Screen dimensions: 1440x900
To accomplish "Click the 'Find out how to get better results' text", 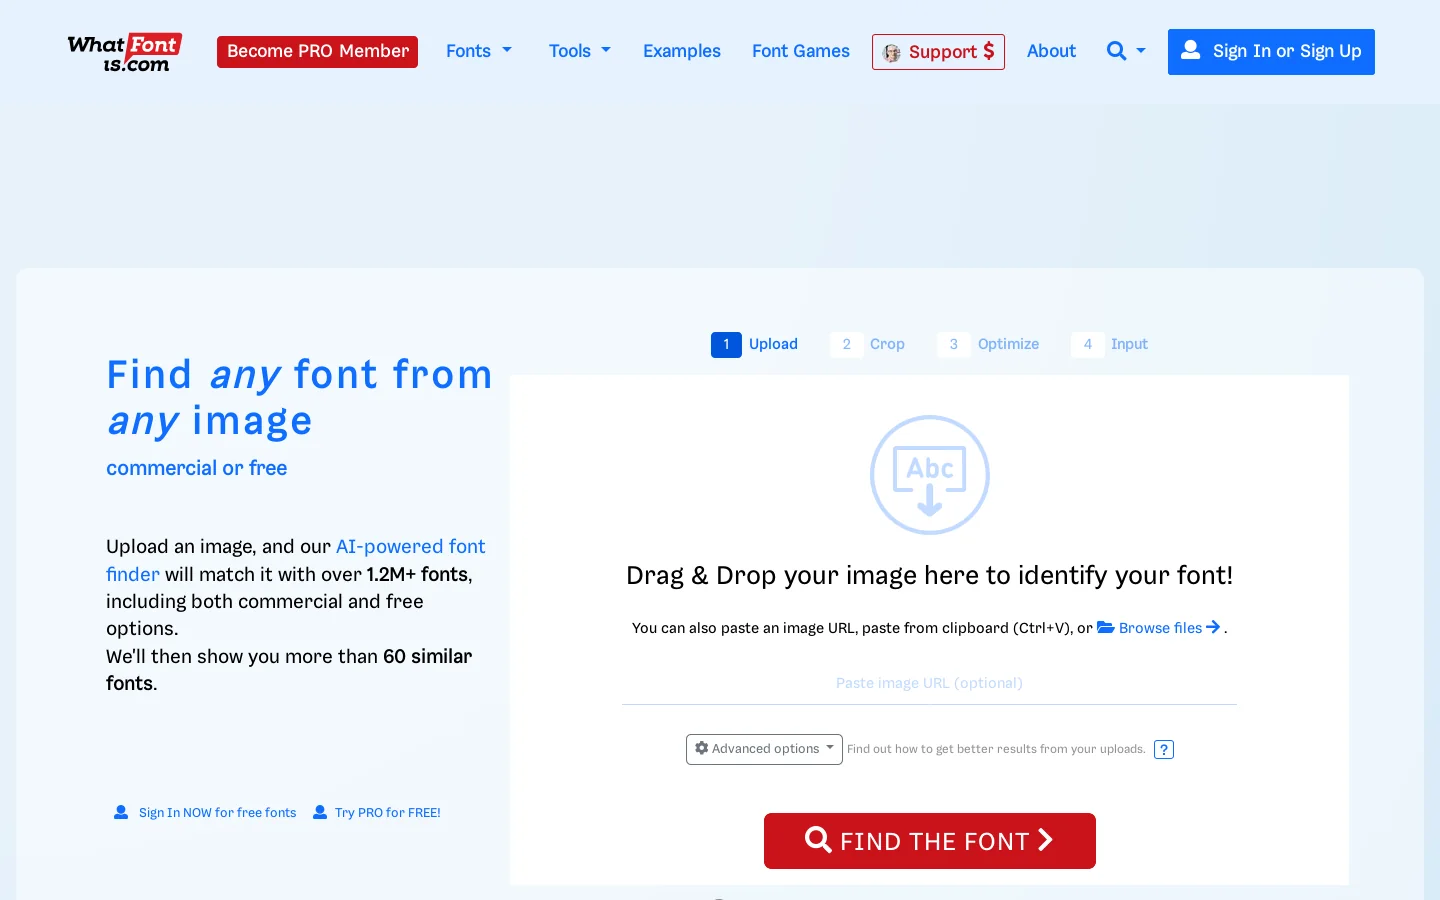I will click(x=996, y=749).
